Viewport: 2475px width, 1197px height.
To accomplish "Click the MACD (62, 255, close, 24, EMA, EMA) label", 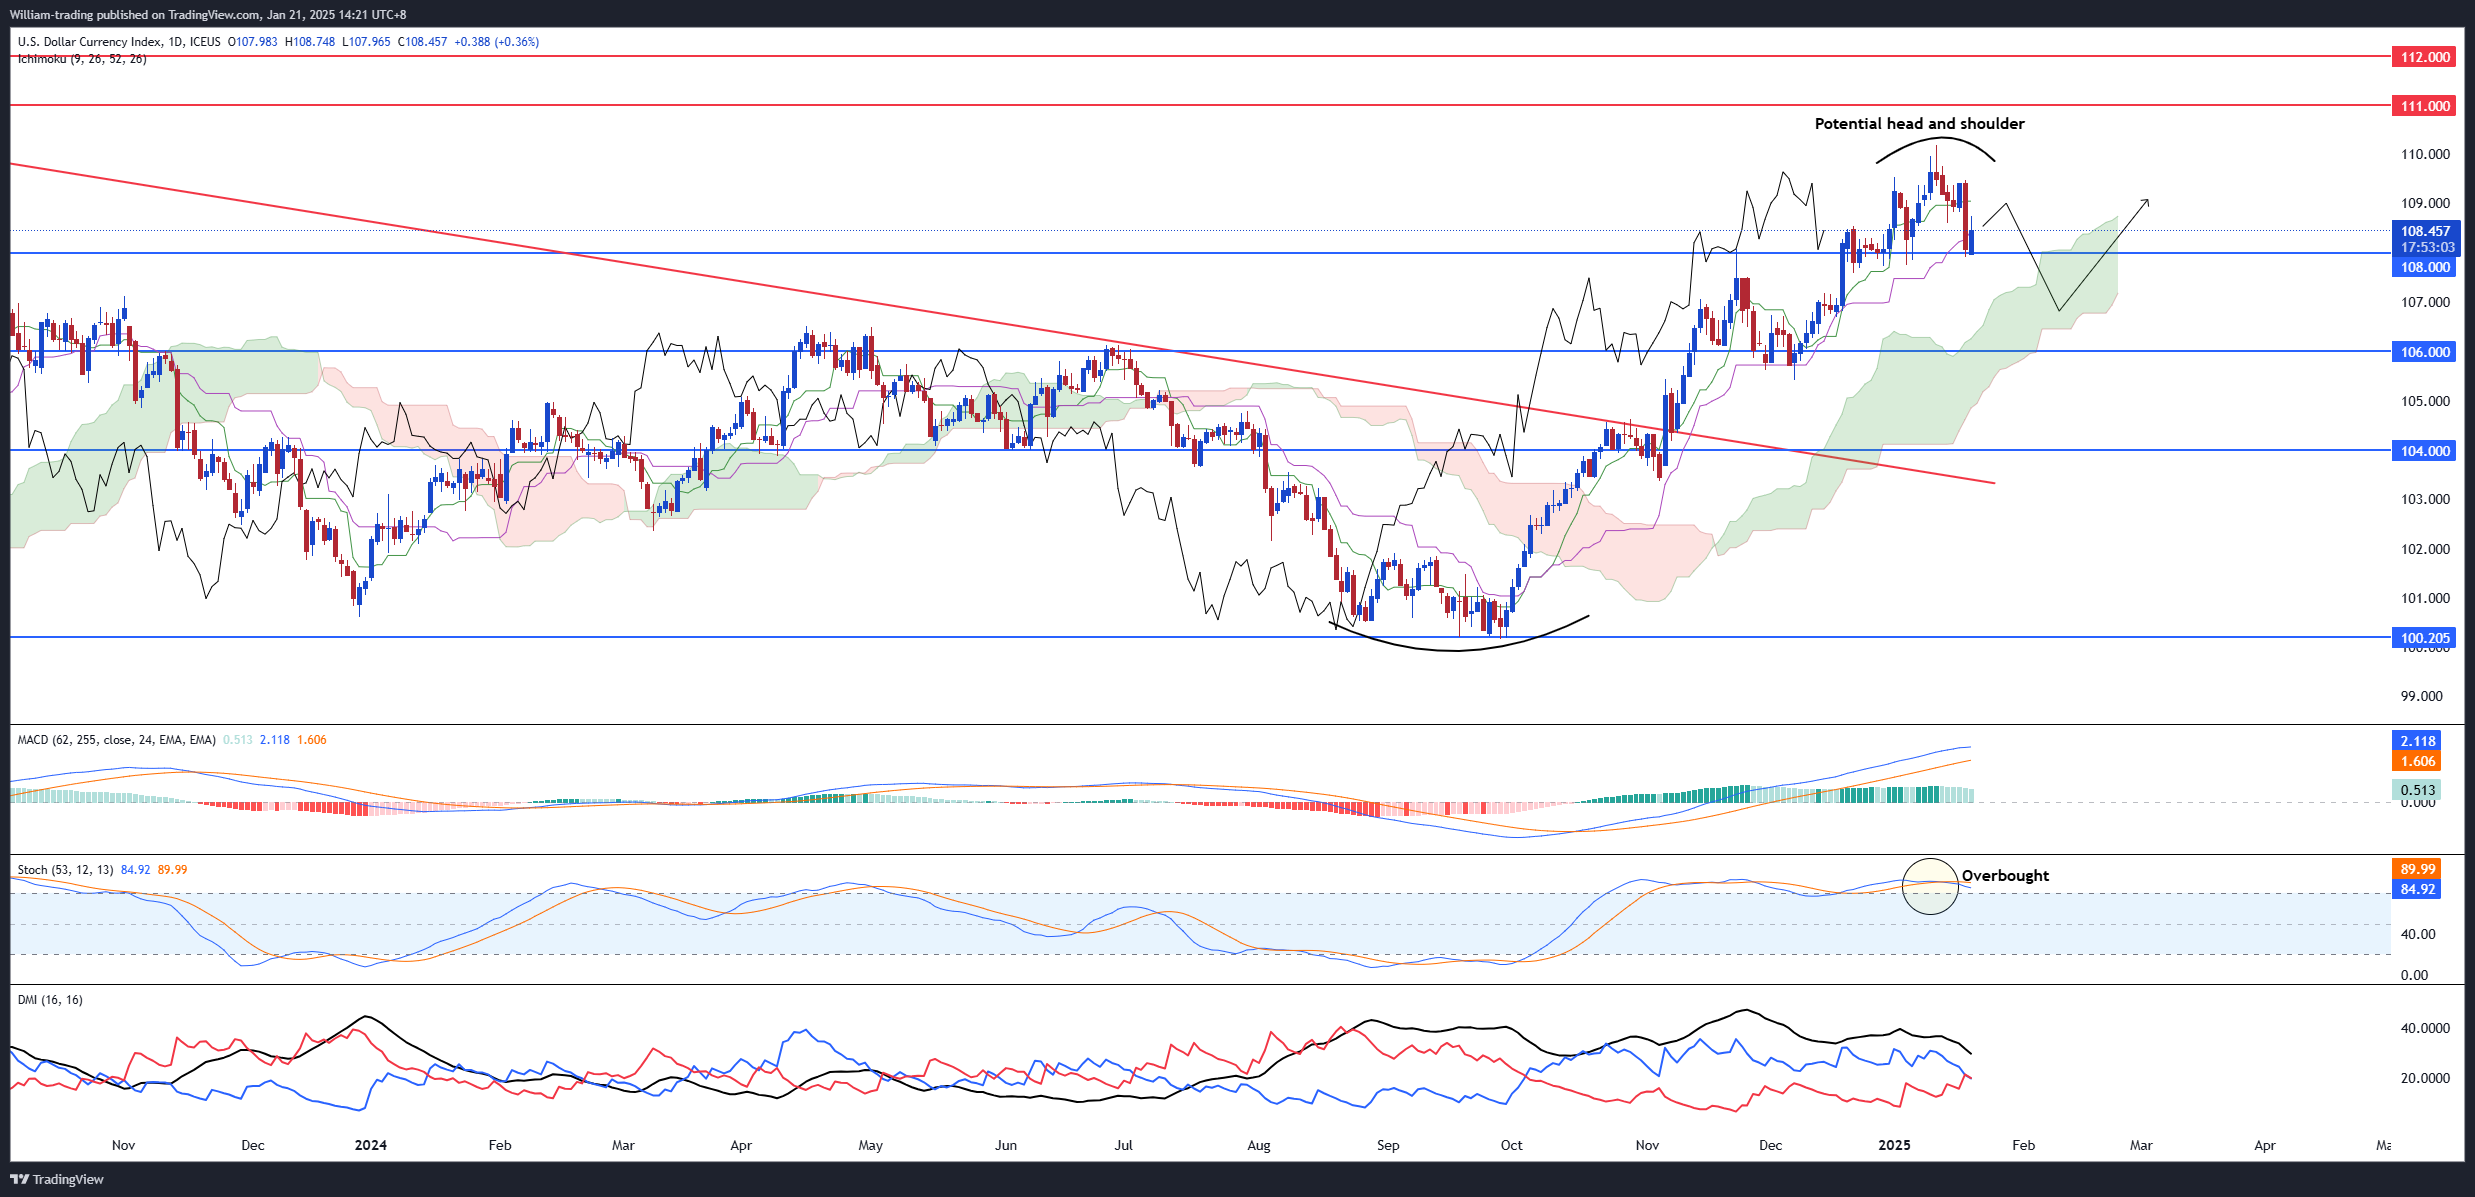I will (x=116, y=740).
